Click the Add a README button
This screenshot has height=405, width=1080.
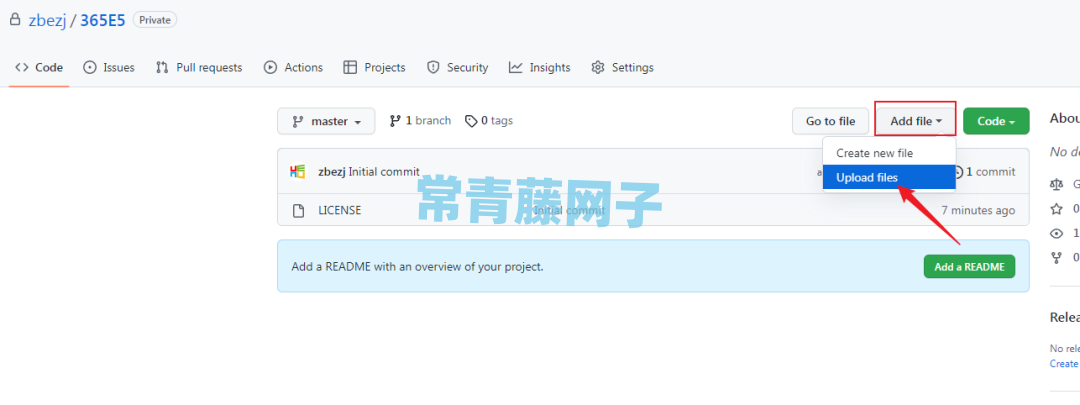[x=969, y=267]
